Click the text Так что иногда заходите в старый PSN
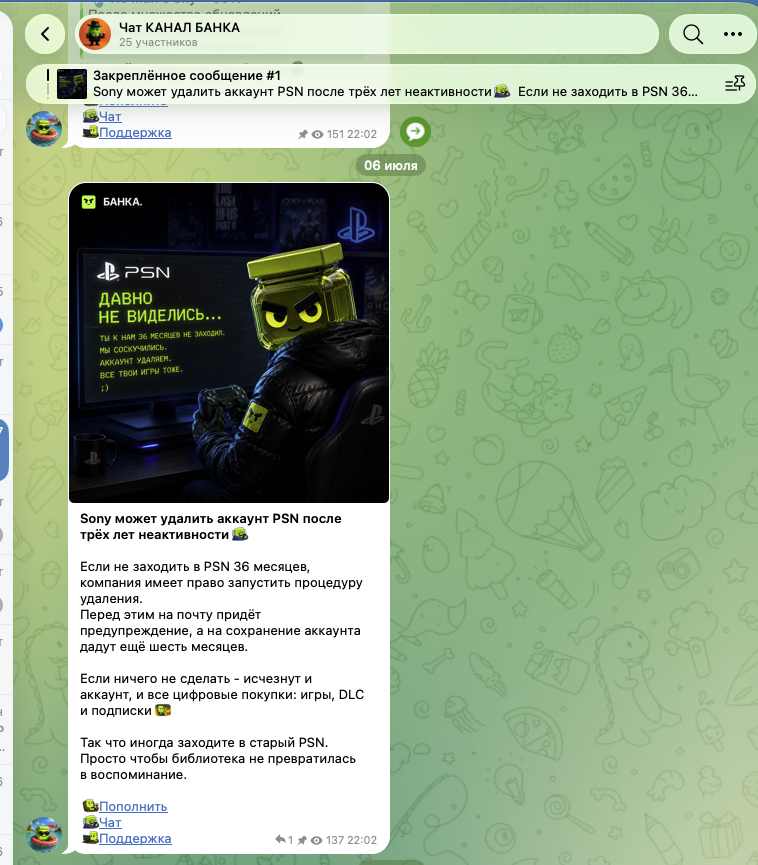758x865 pixels. (204, 743)
